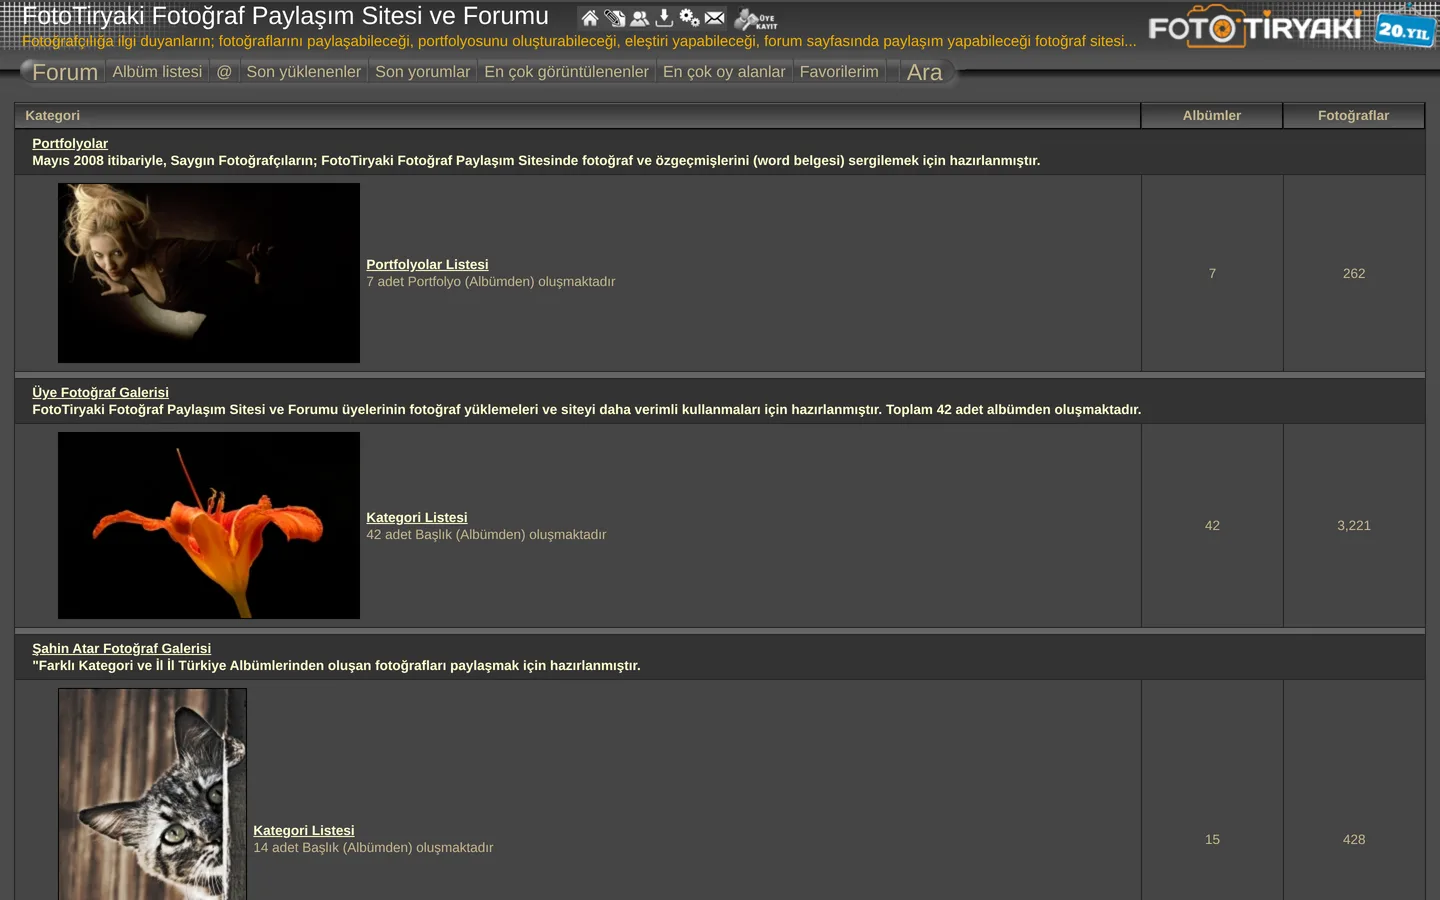Viewport: 1440px width, 900px height.
Task: Click Ara to search
Action: click(925, 72)
